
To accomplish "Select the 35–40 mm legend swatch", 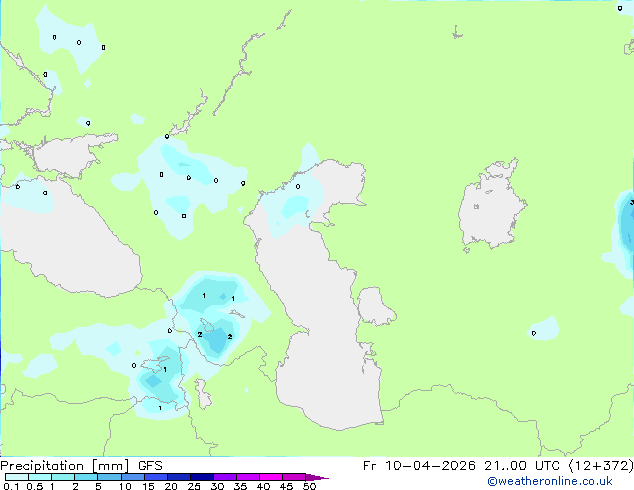I will point(248,477).
